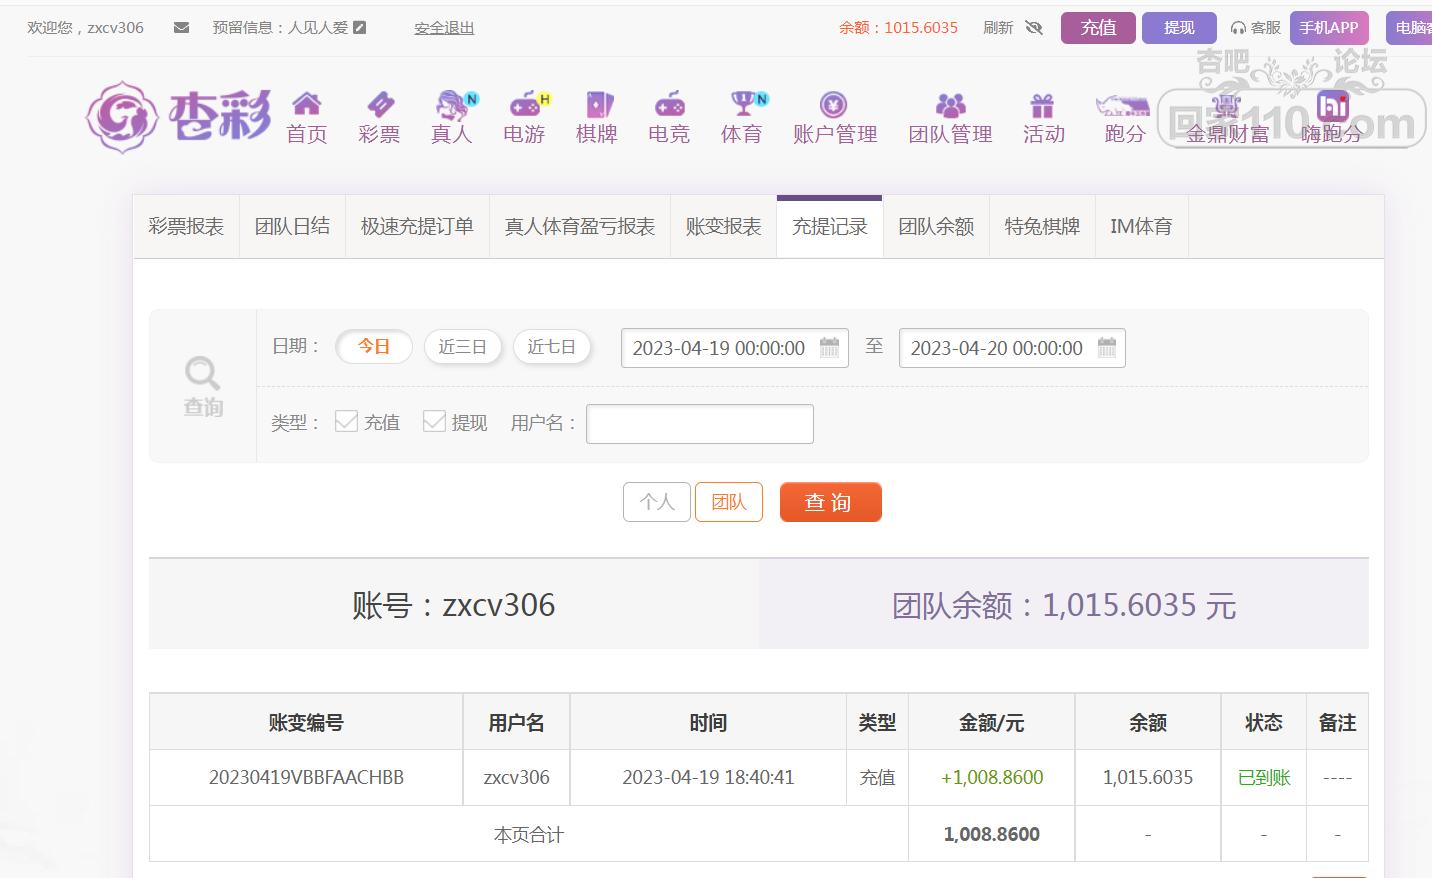Image resolution: width=1432 pixels, height=878 pixels.
Task: Switch to the 团队余额 tab
Action: pos(936,227)
